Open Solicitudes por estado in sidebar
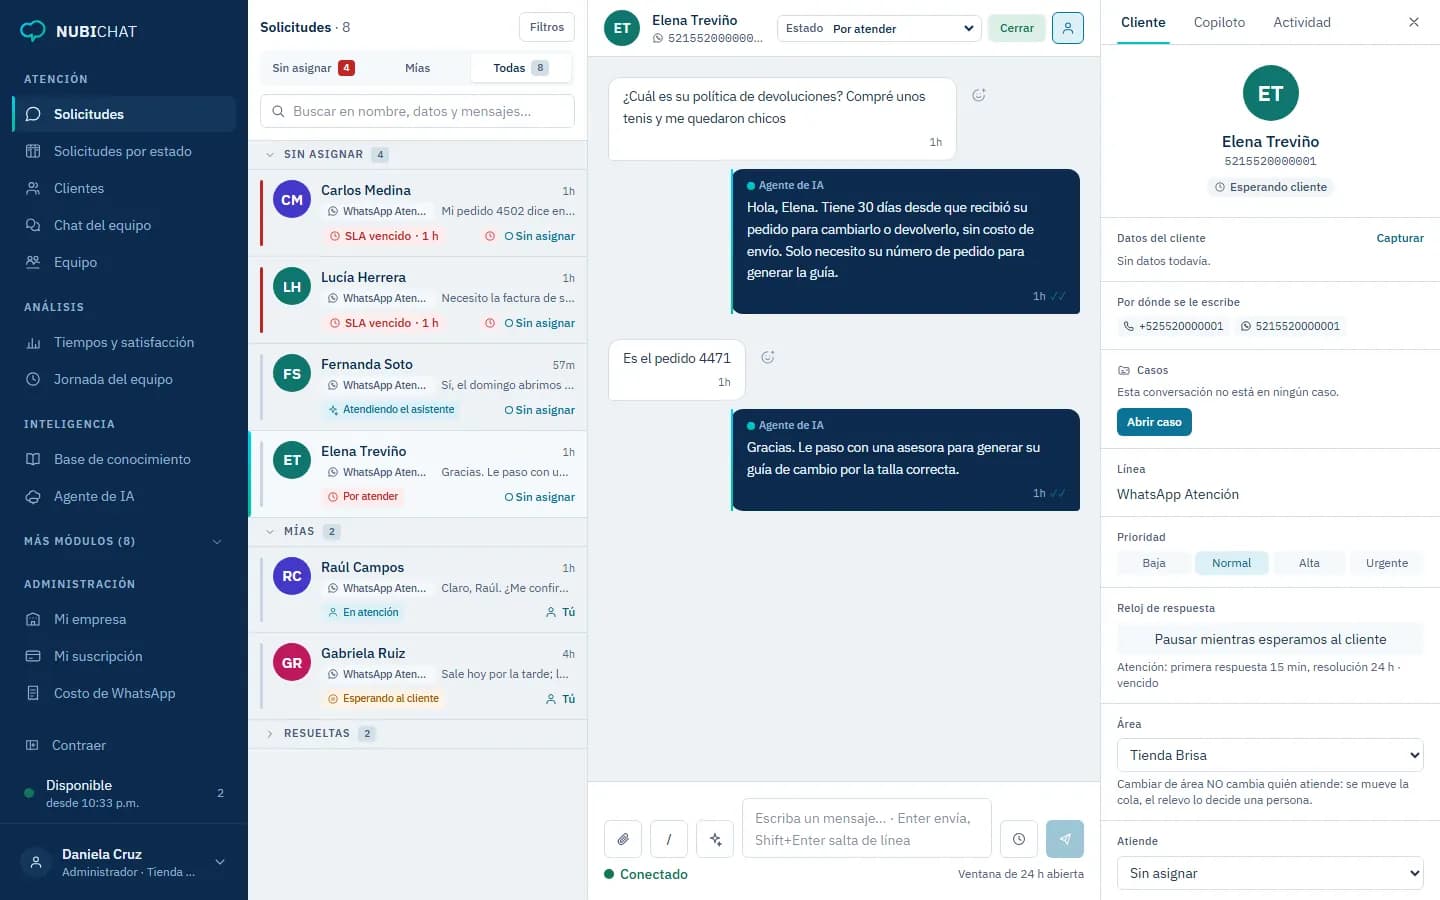The height and width of the screenshot is (900, 1440). [x=124, y=151]
